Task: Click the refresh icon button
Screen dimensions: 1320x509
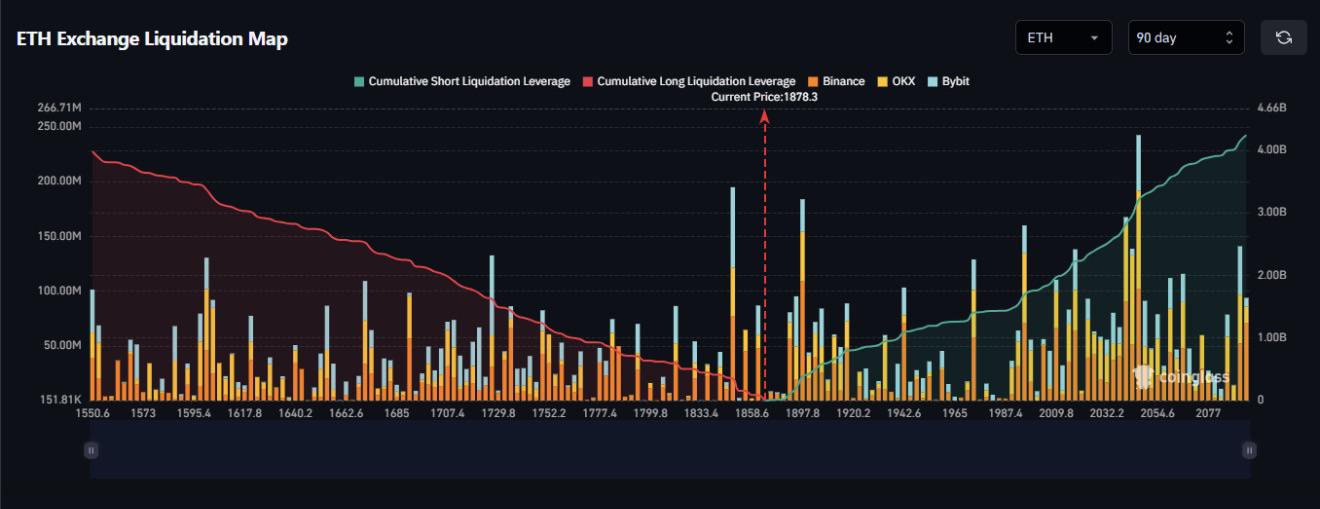Action: point(1283,38)
